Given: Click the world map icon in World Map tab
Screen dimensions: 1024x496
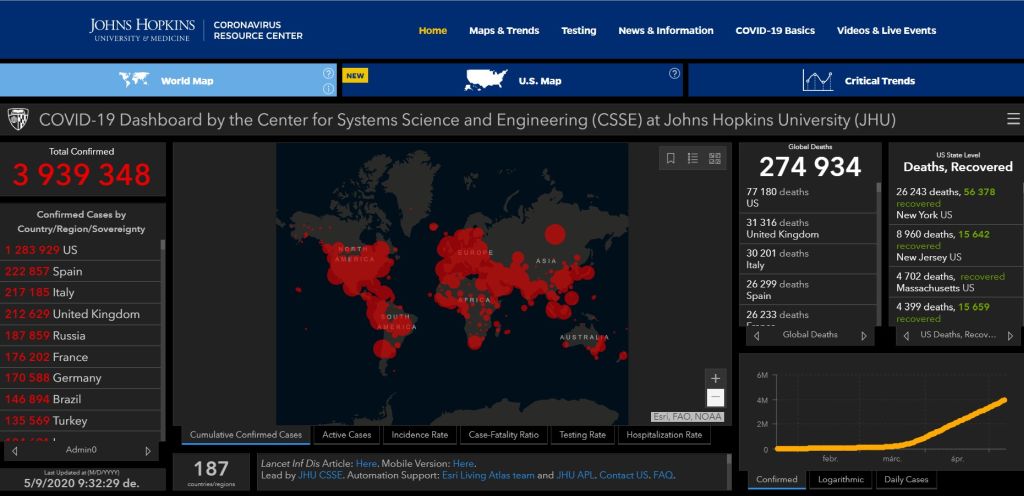Looking at the screenshot, I should tap(134, 80).
